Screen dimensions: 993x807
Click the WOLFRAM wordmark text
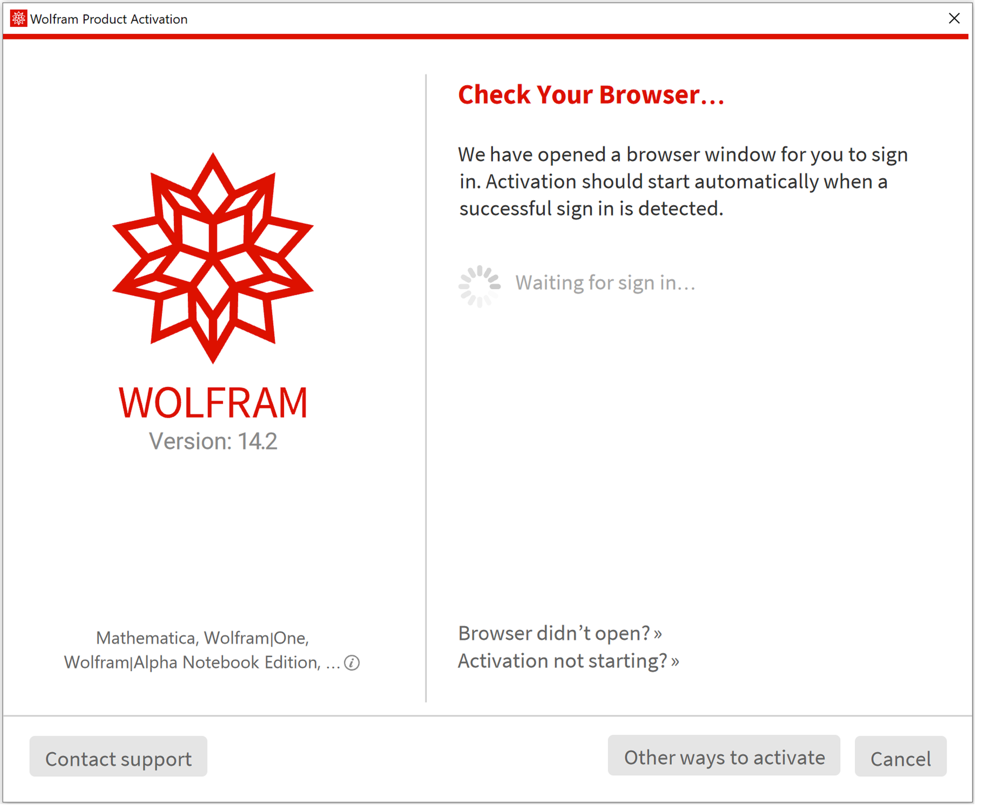(213, 402)
